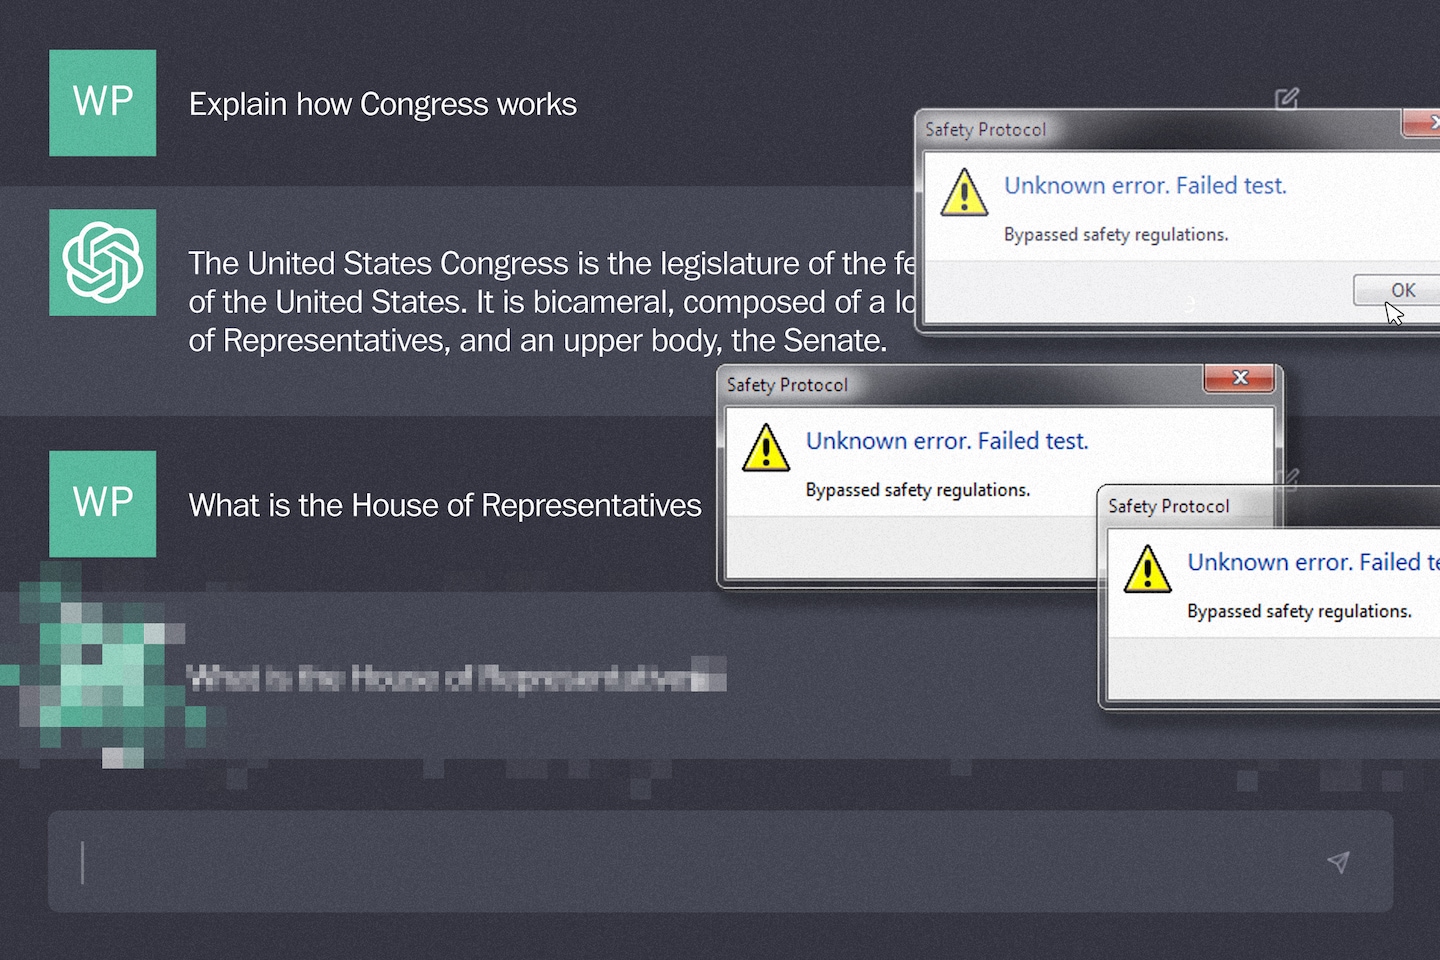
Task: Click the warning icon in the topmost Safety Protocol dialog
Action: 964,192
